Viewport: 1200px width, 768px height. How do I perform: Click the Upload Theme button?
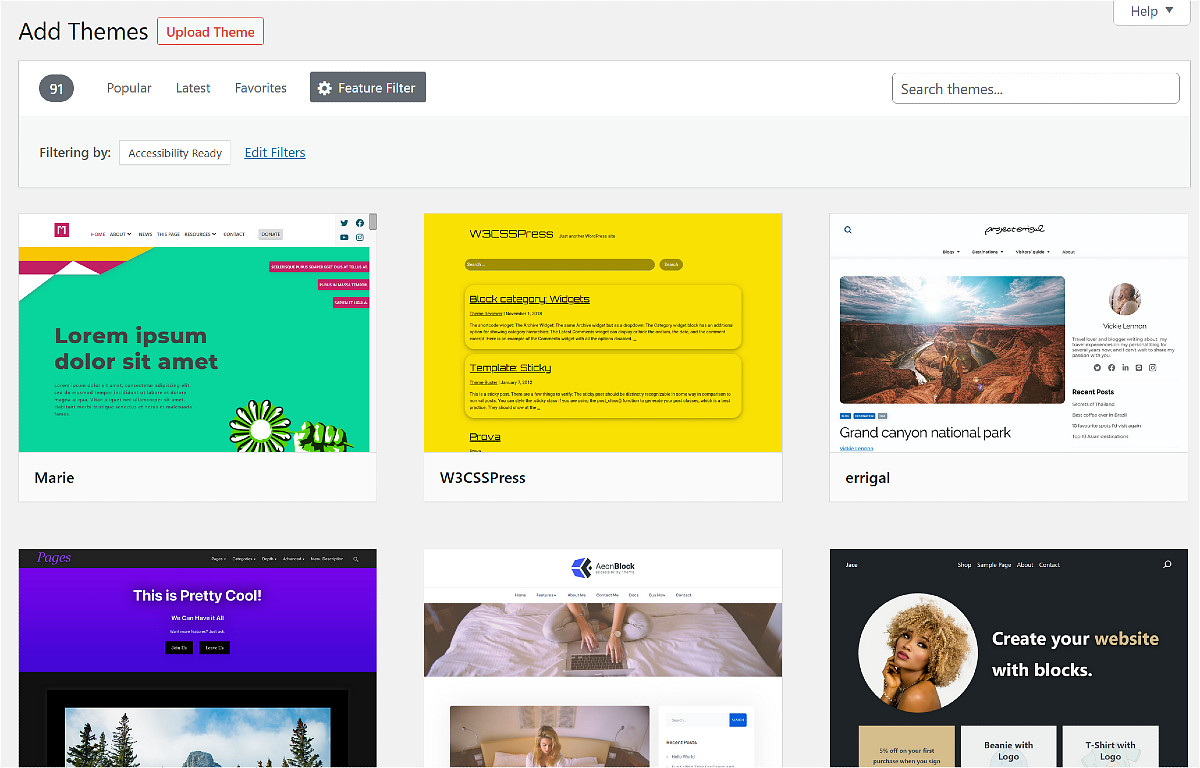pos(210,31)
